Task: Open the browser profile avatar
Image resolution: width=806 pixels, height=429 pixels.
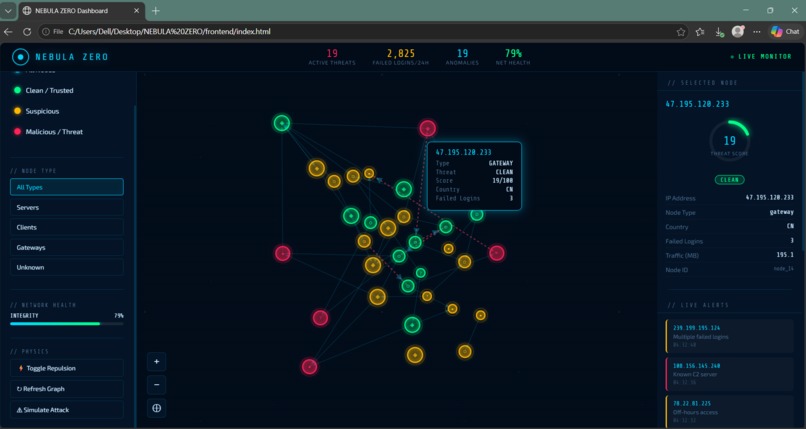Action: tap(738, 32)
